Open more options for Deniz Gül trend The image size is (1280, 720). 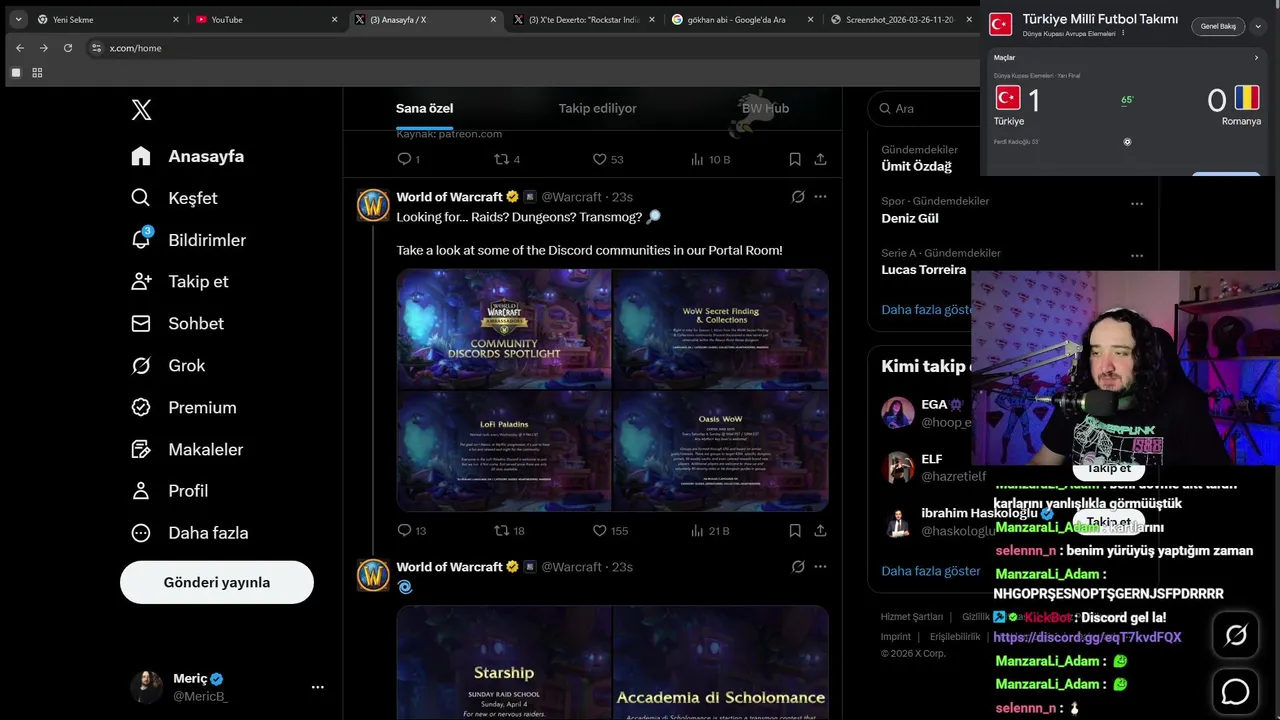click(1137, 203)
